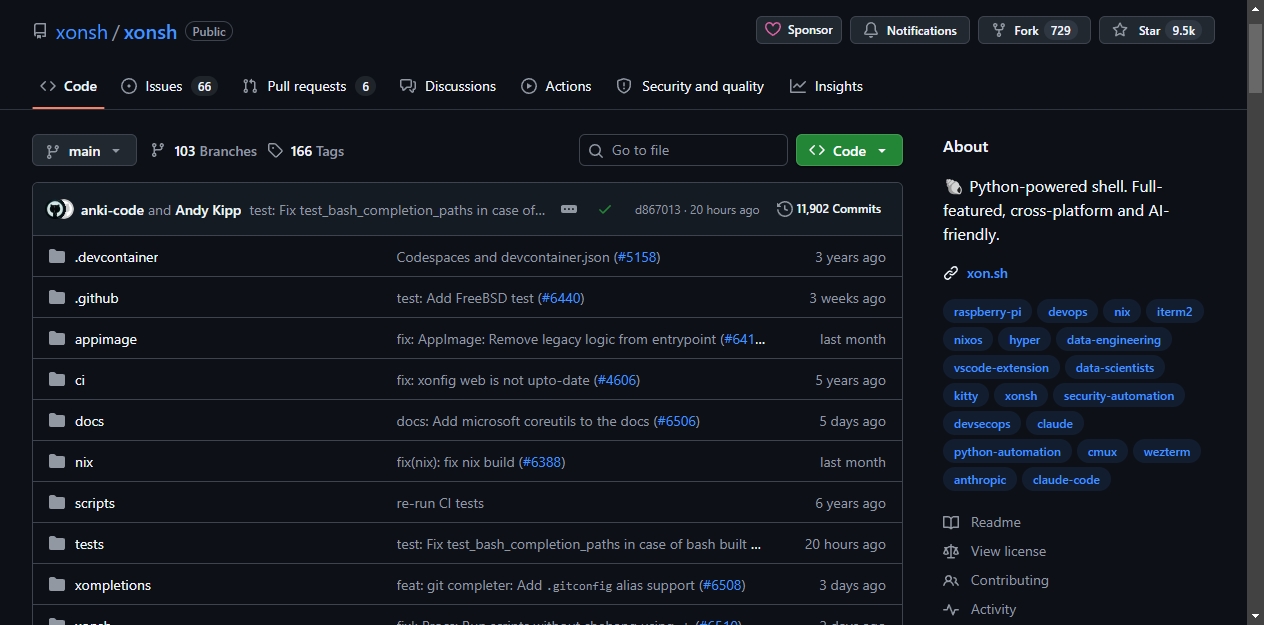Click the anthropic topic tag

pos(980,480)
